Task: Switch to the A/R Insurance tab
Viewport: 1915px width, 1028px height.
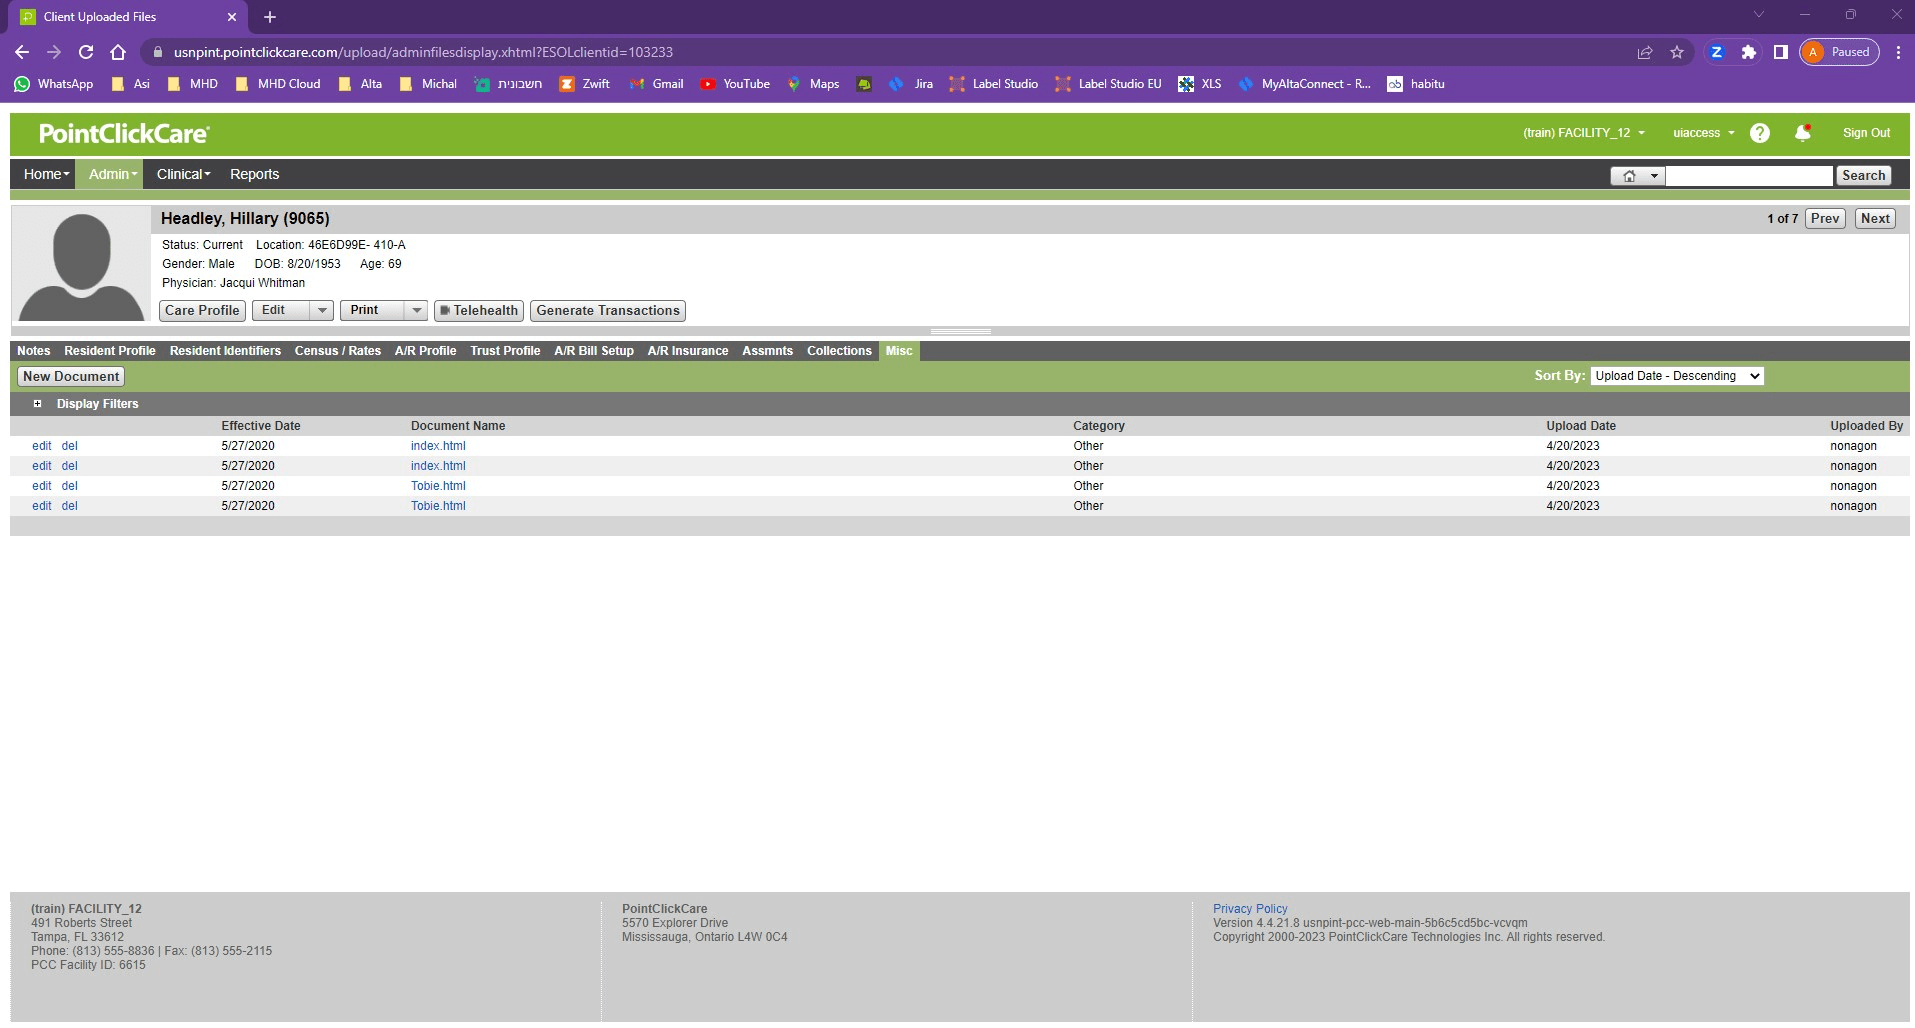Action: (x=687, y=351)
